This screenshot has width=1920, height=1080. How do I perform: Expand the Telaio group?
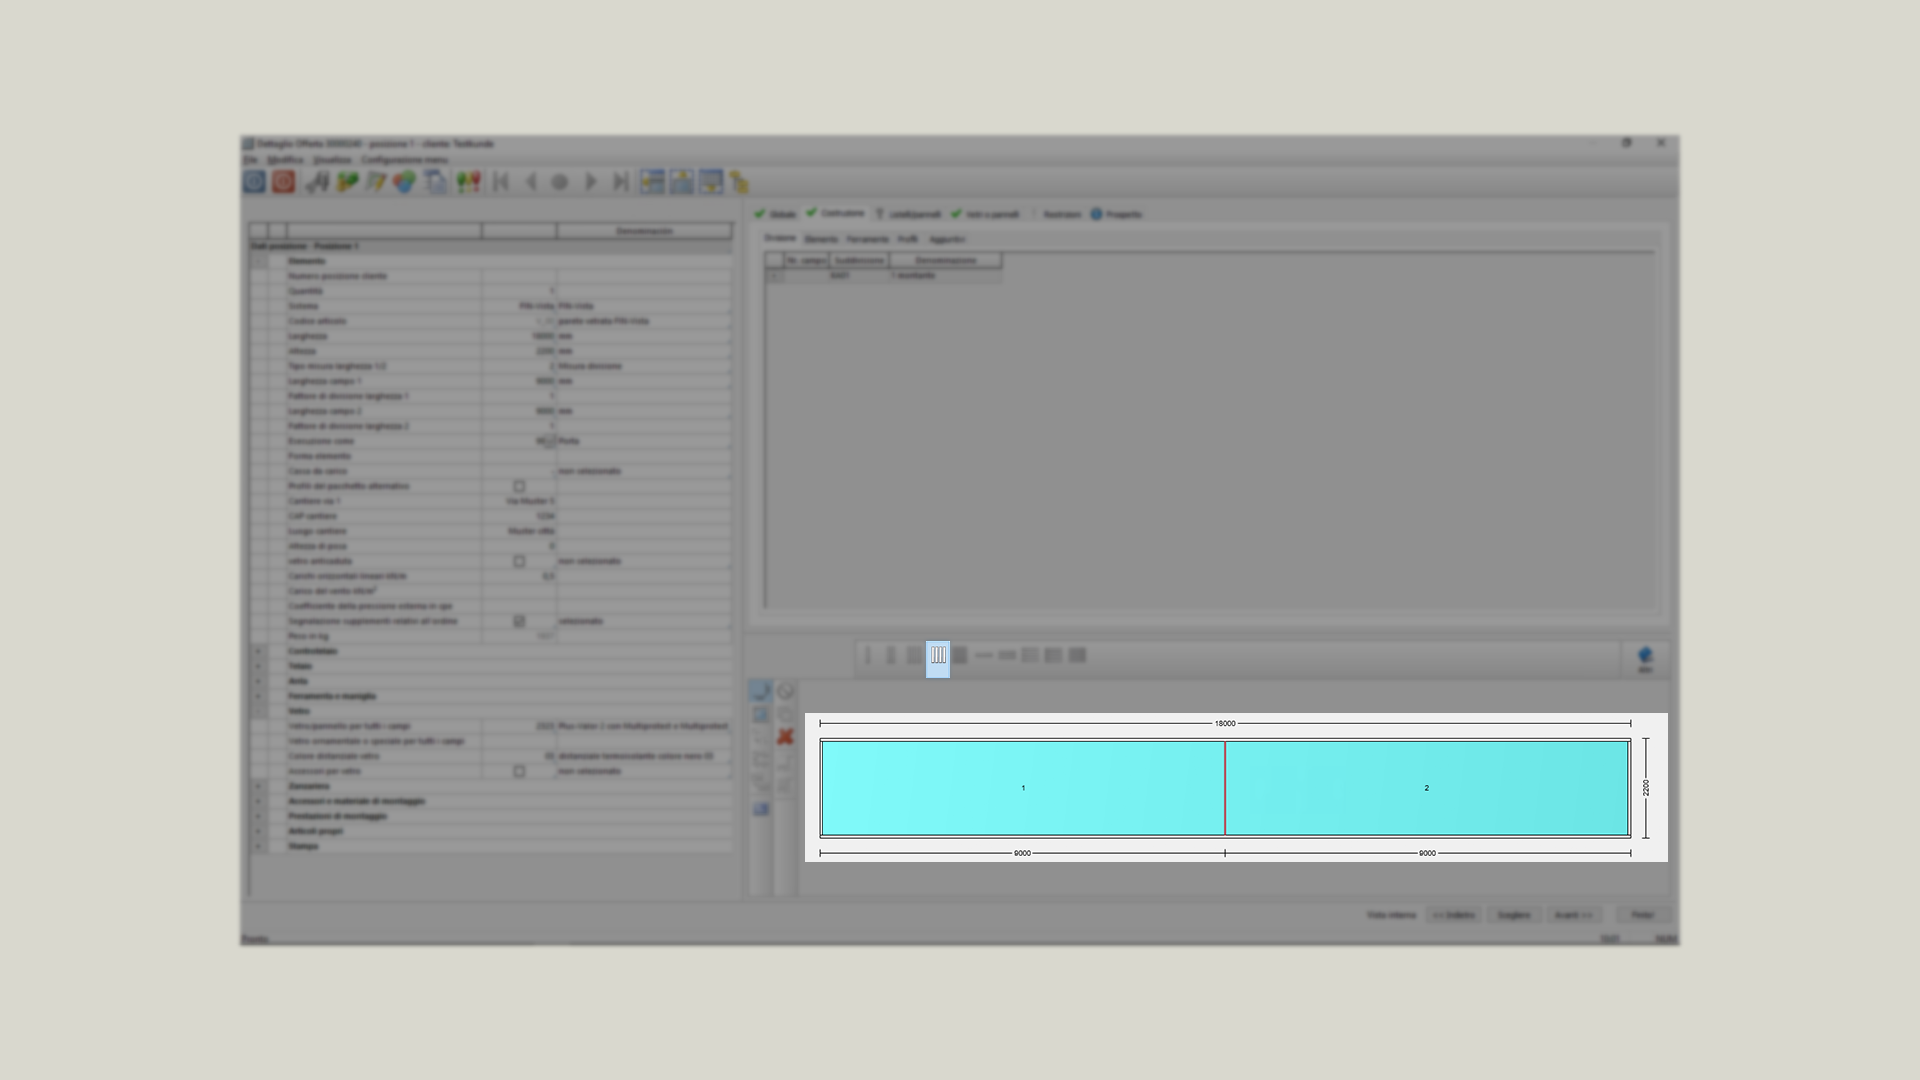point(259,666)
